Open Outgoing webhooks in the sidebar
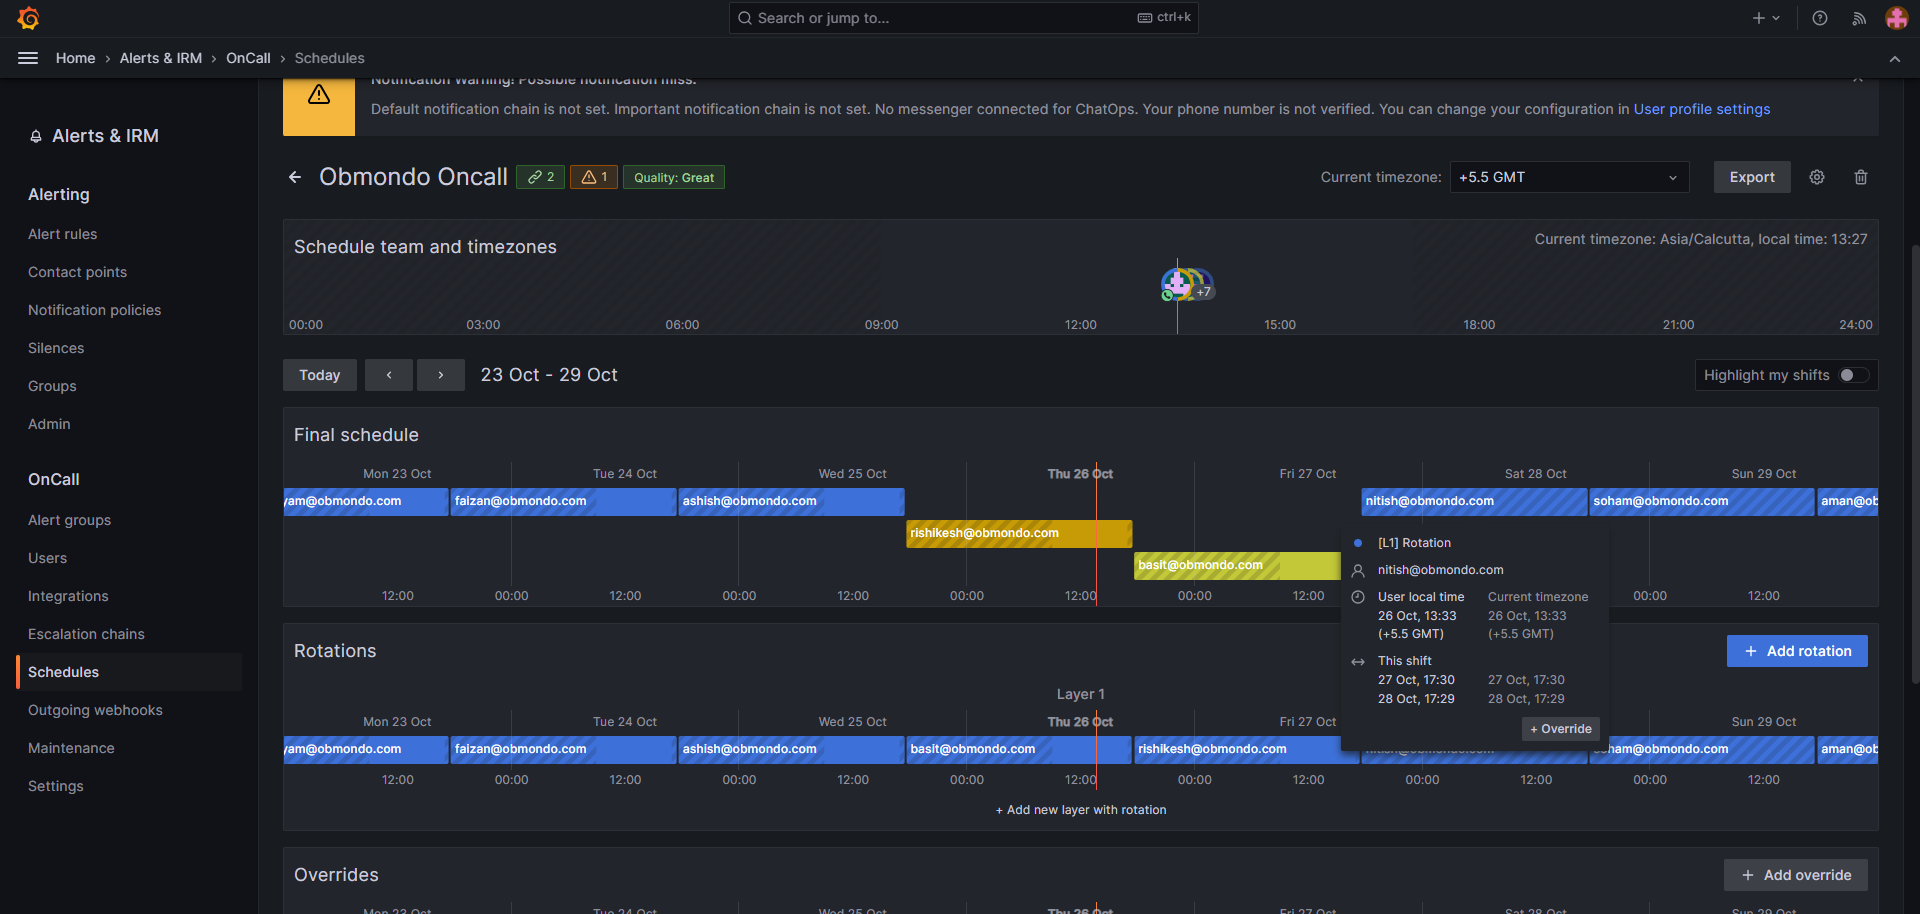The image size is (1920, 914). [x=95, y=710]
